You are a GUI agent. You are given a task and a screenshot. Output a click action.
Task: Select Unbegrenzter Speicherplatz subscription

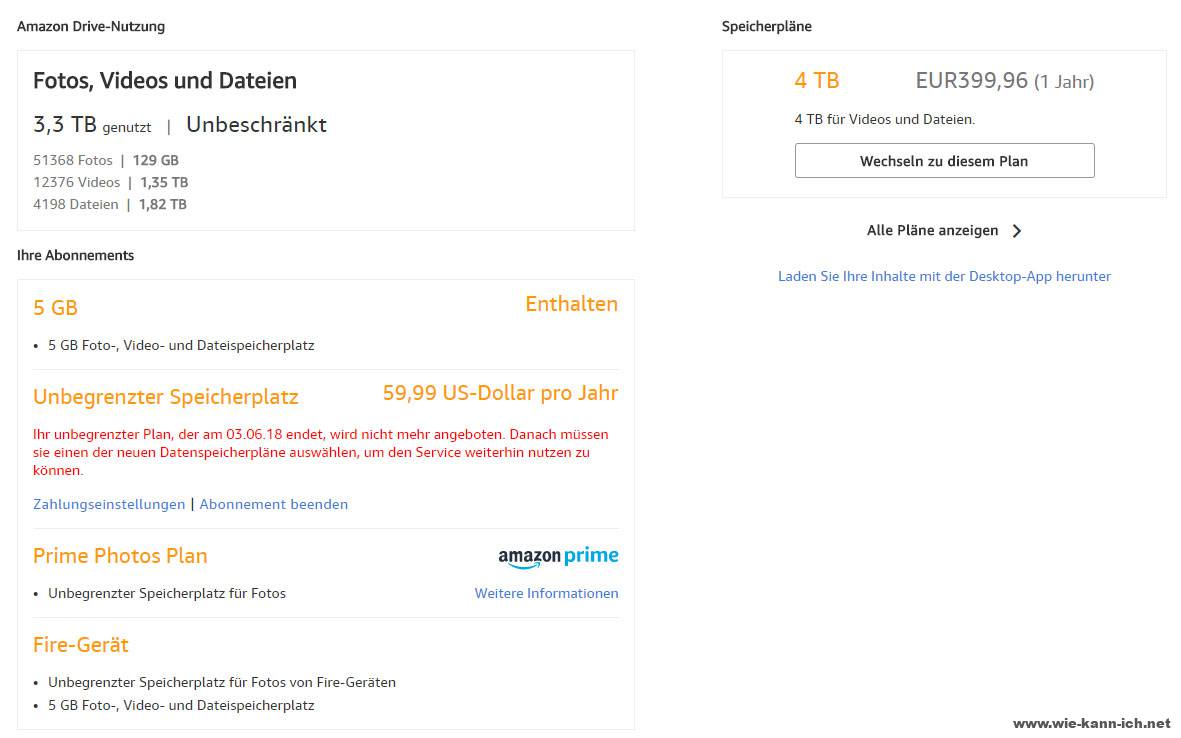tap(165, 397)
